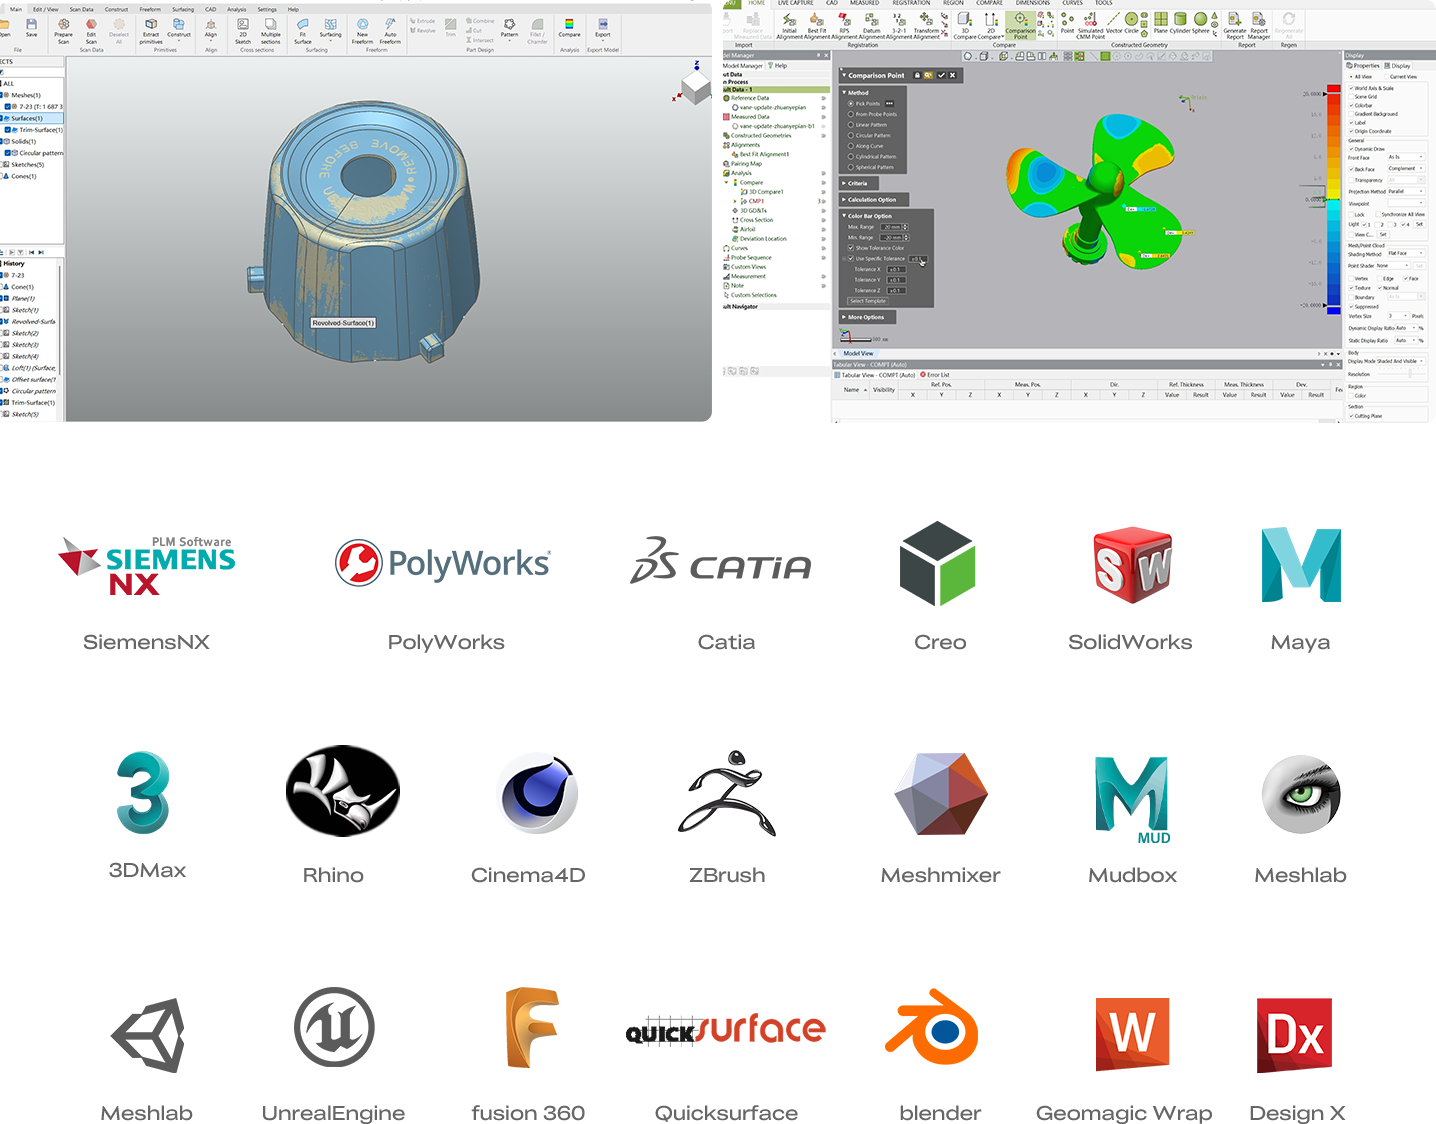Open the Shading Method dropdown
The width and height of the screenshot is (1436, 1124).
[x=1405, y=254]
